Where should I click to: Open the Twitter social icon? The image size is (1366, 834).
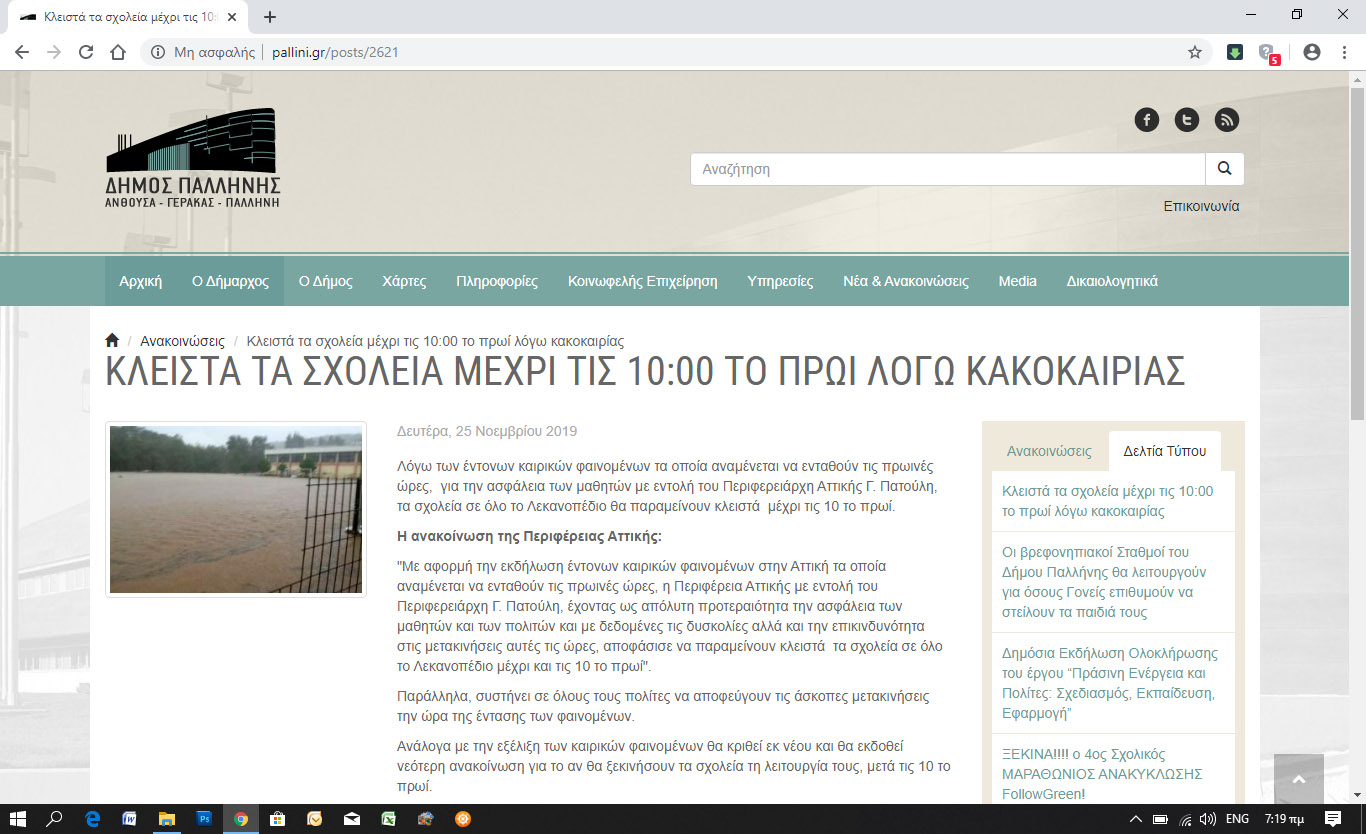click(1187, 120)
